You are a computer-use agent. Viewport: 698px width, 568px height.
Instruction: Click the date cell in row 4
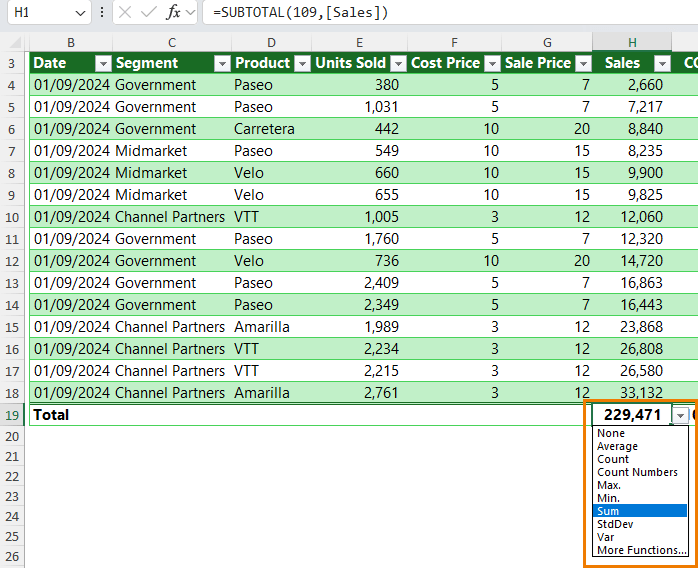click(71, 85)
